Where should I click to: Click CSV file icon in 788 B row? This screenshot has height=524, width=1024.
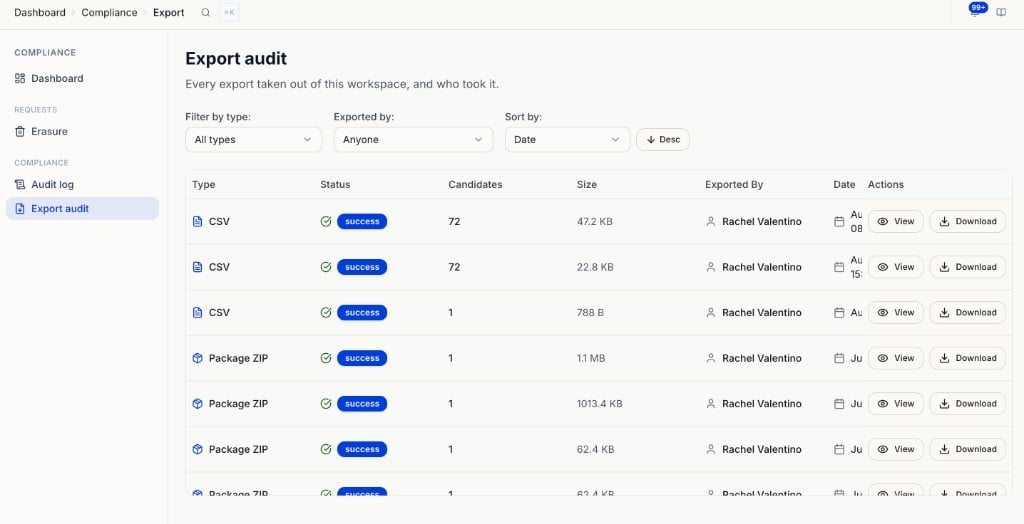click(197, 313)
